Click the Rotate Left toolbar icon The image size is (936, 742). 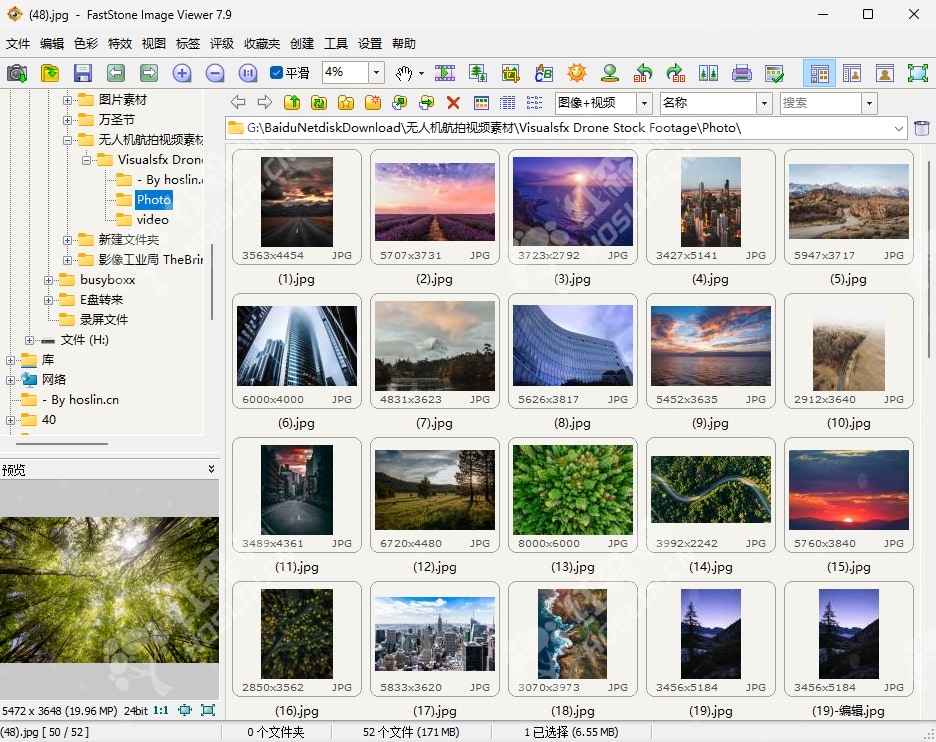coord(644,73)
